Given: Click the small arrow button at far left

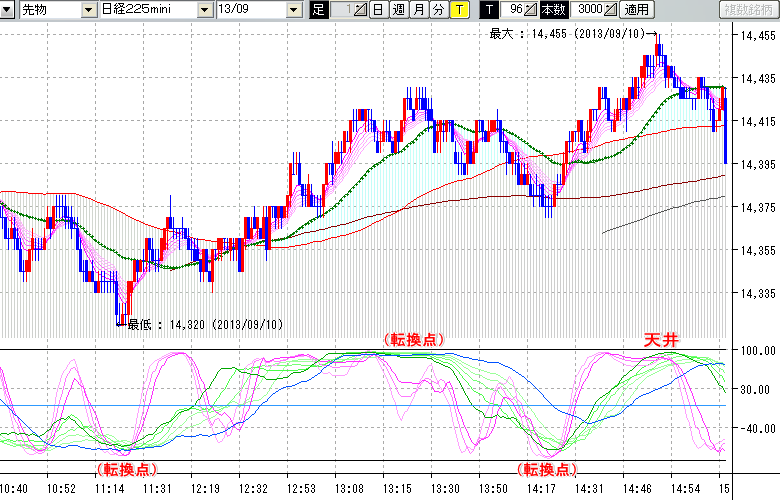Looking at the screenshot, I should pos(8,10).
